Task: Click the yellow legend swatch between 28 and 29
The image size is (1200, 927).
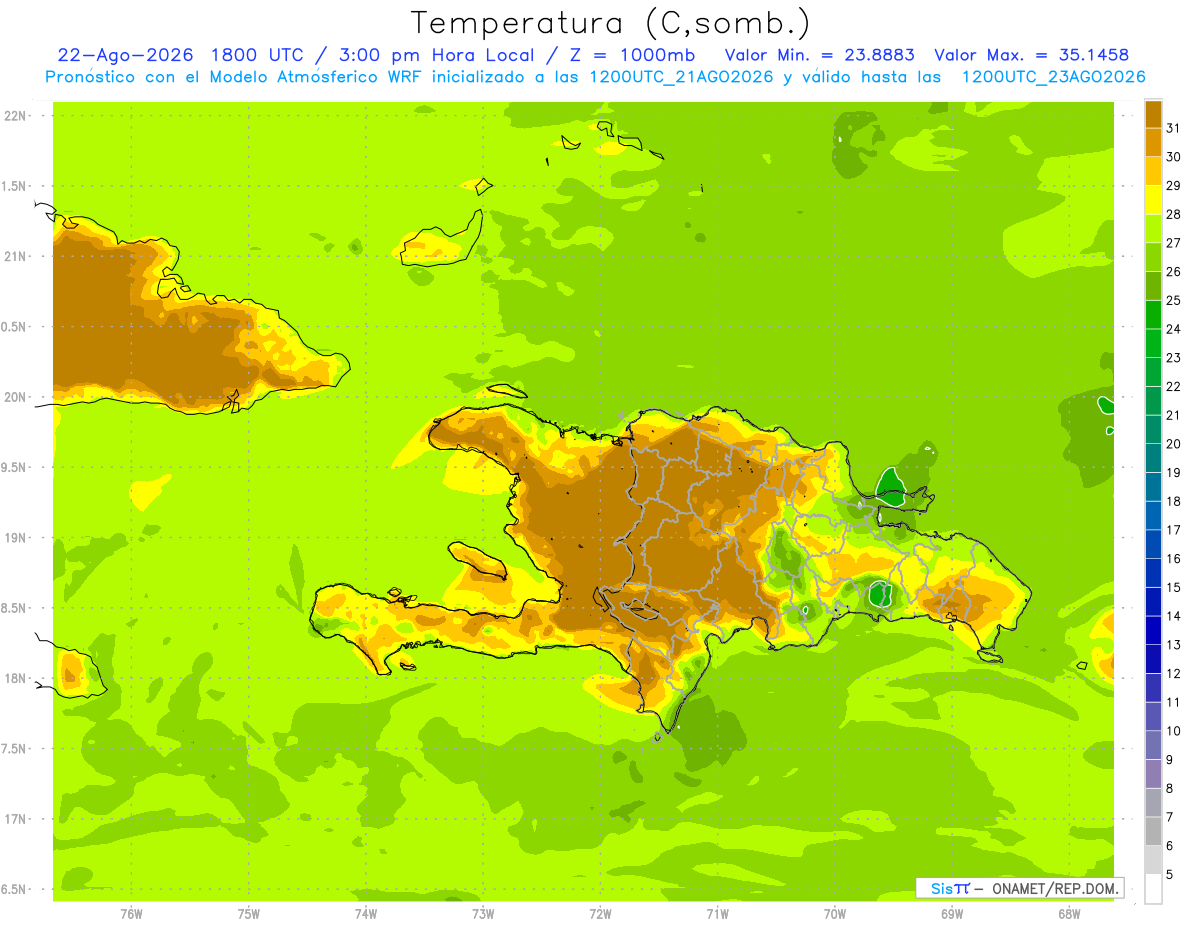Action: [1153, 200]
